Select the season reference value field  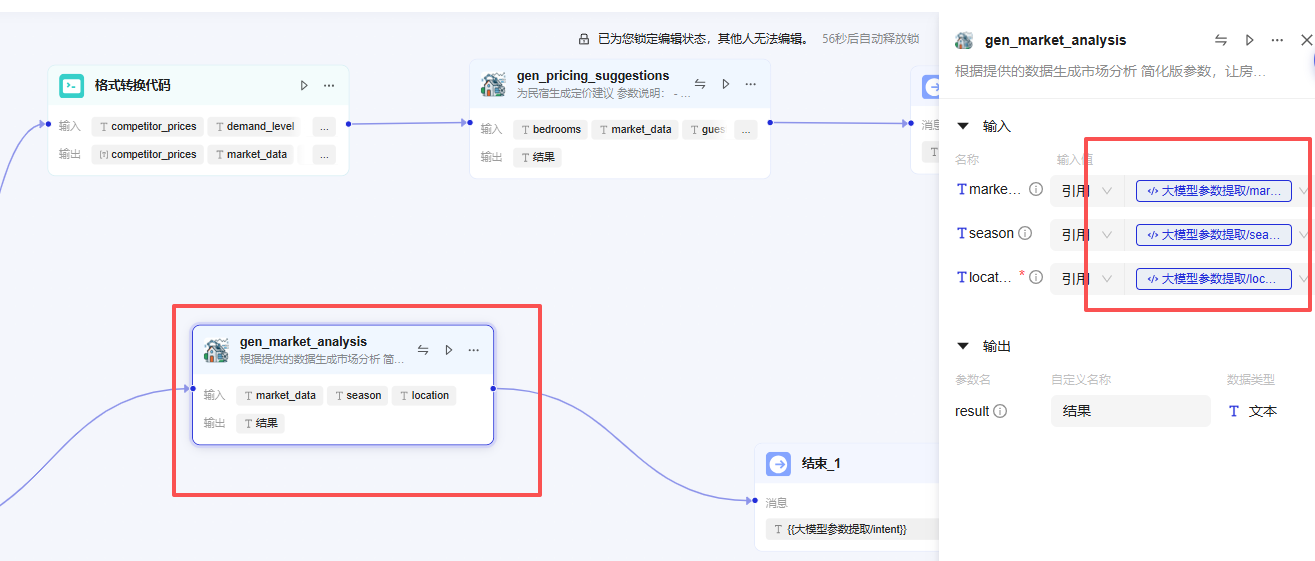(1213, 235)
